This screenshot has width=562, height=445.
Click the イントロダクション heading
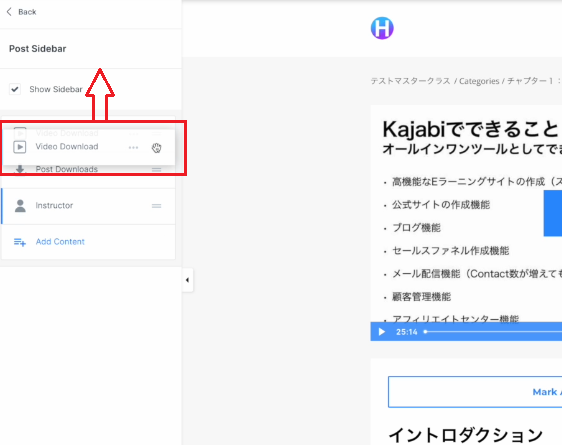pyautogui.click(x=465, y=435)
